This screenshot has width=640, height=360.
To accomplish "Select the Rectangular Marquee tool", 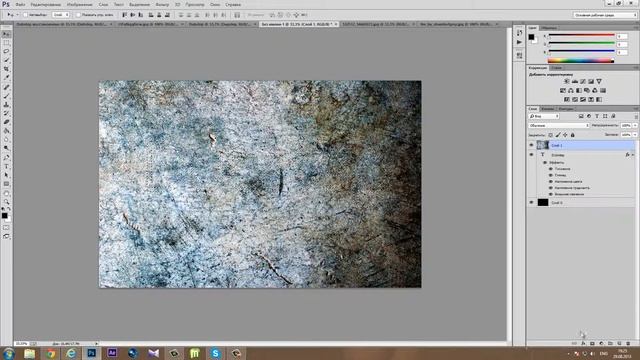I will (6, 43).
